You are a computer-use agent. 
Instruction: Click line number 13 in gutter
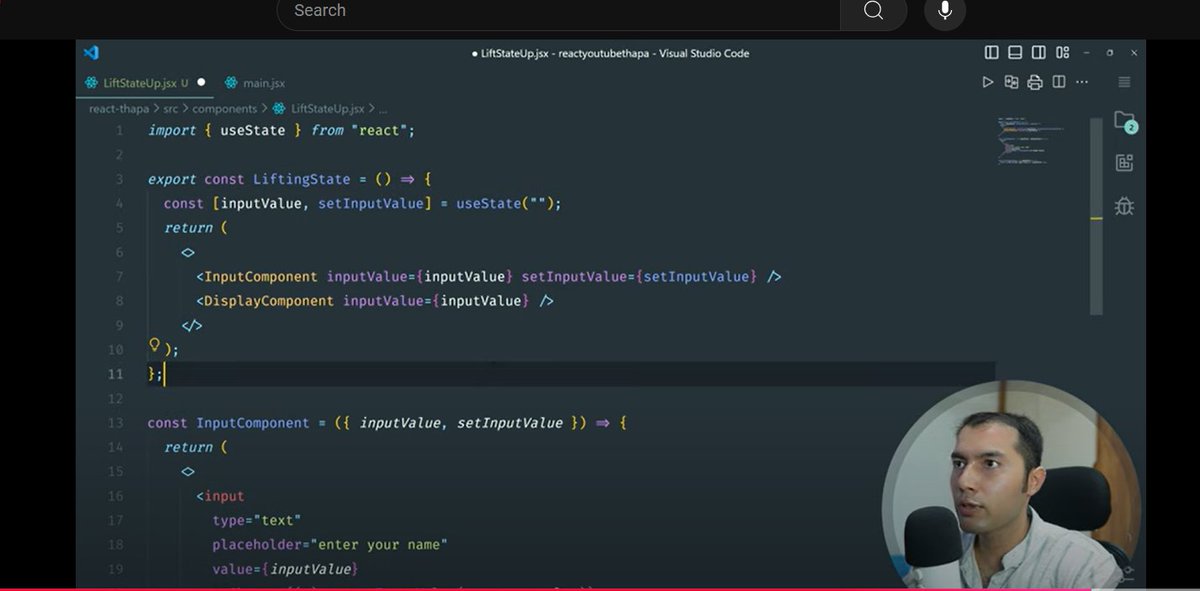(116, 423)
